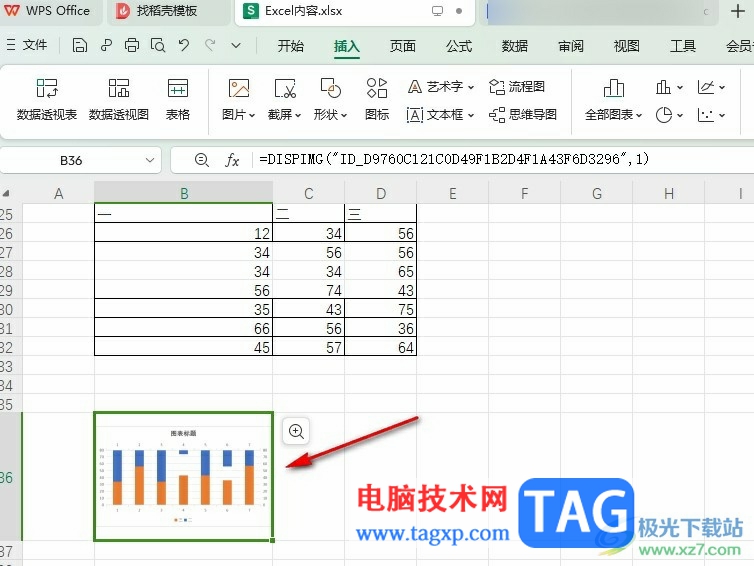Click the save document icon

79,45
